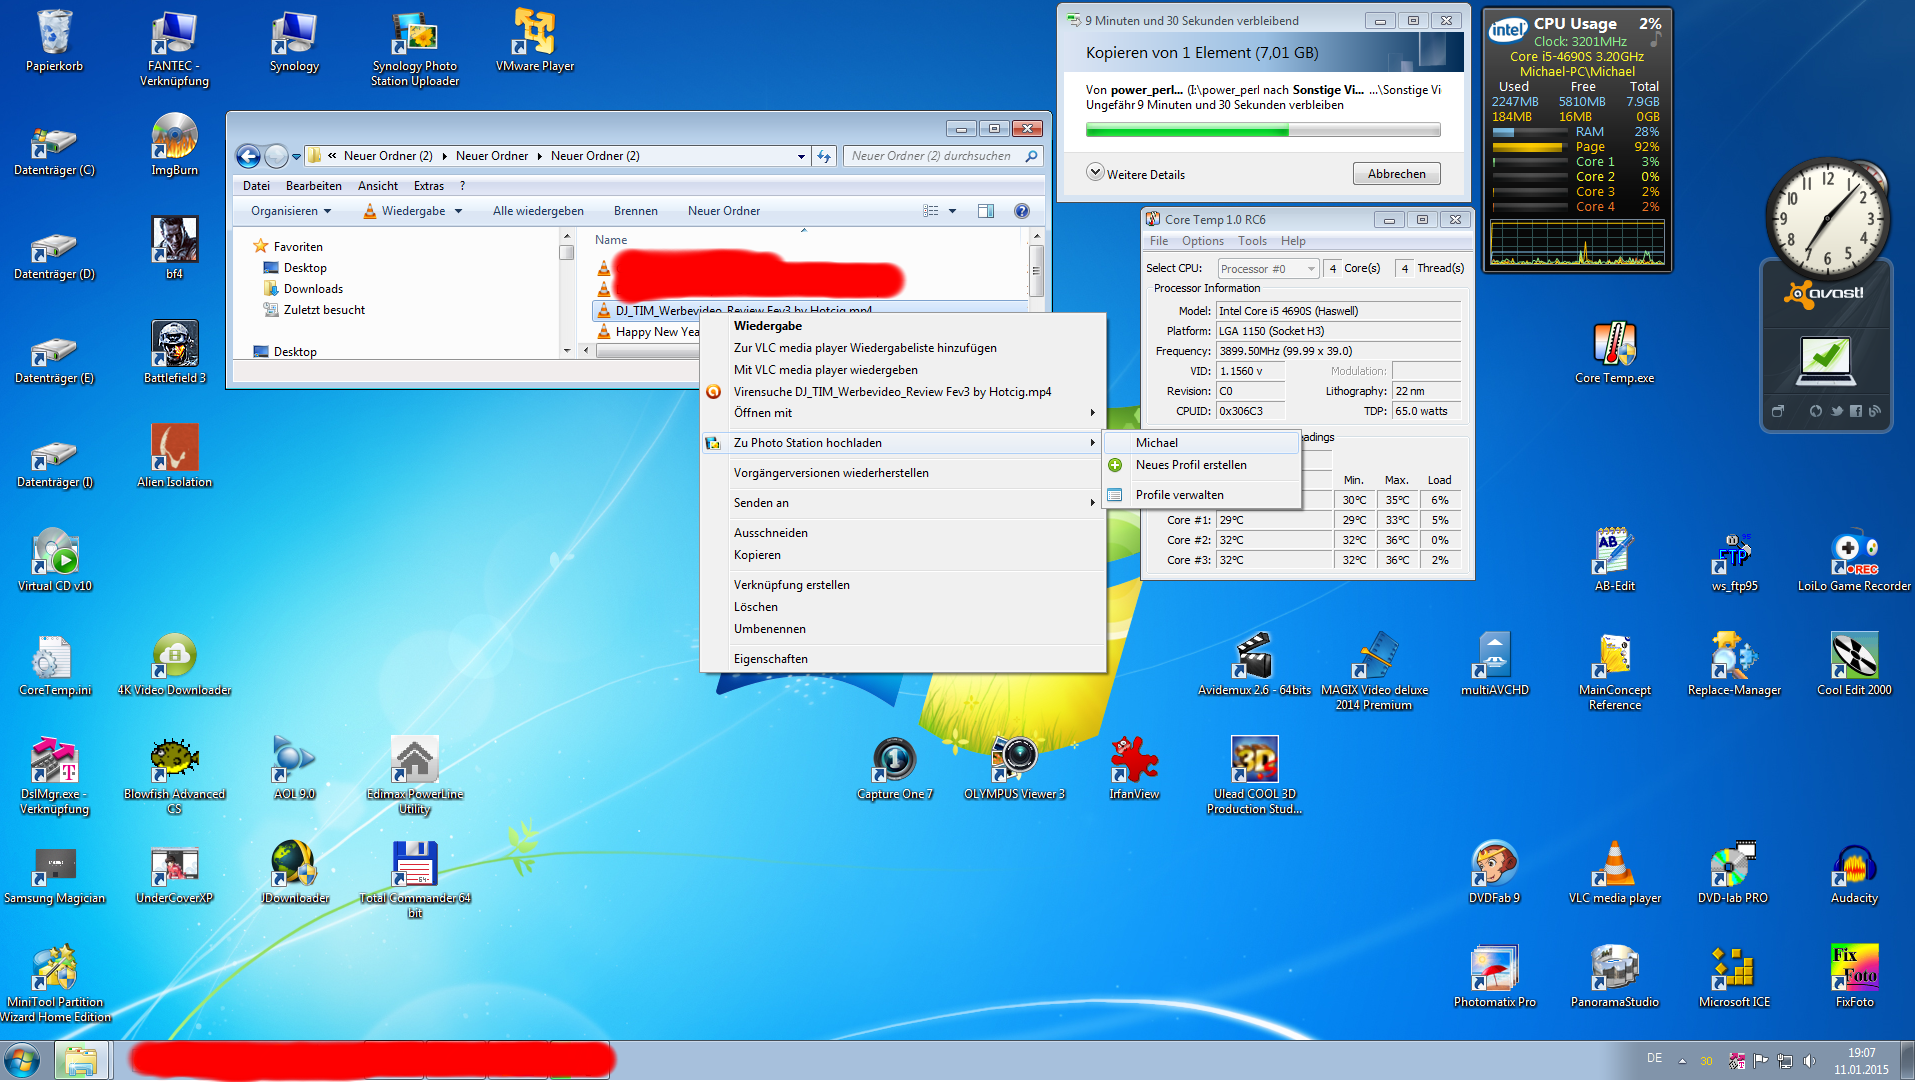Viewport: 1915px width, 1082px height.
Task: Click the Explorer search field
Action: [932, 156]
